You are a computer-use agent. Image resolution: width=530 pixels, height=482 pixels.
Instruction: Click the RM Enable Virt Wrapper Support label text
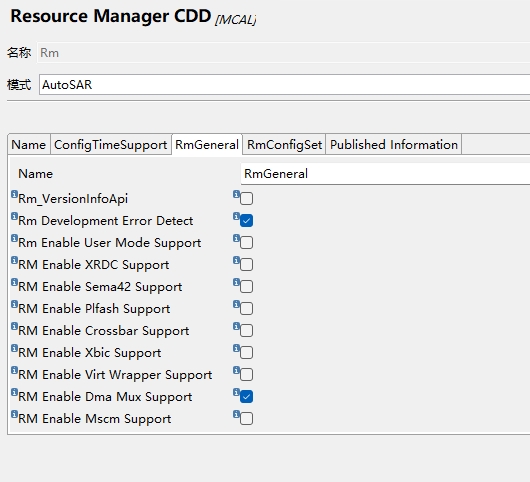[115, 375]
